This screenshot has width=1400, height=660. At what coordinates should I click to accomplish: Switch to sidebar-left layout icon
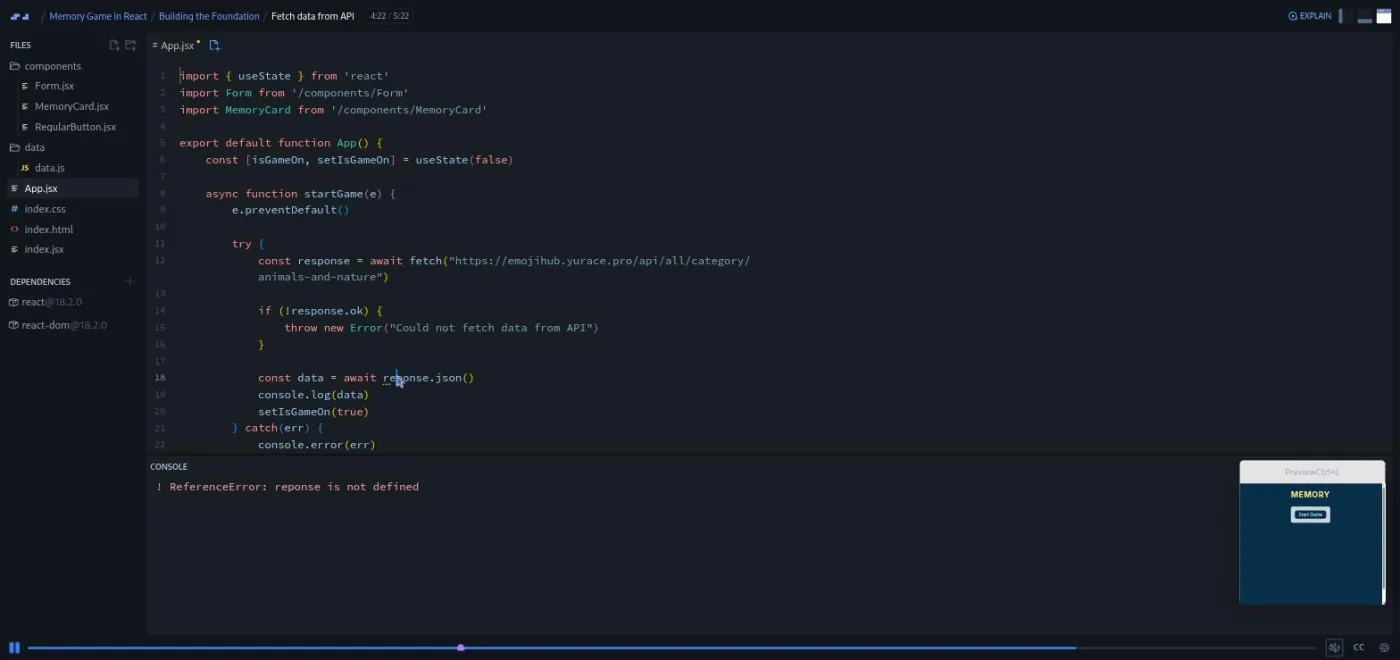click(1345, 16)
